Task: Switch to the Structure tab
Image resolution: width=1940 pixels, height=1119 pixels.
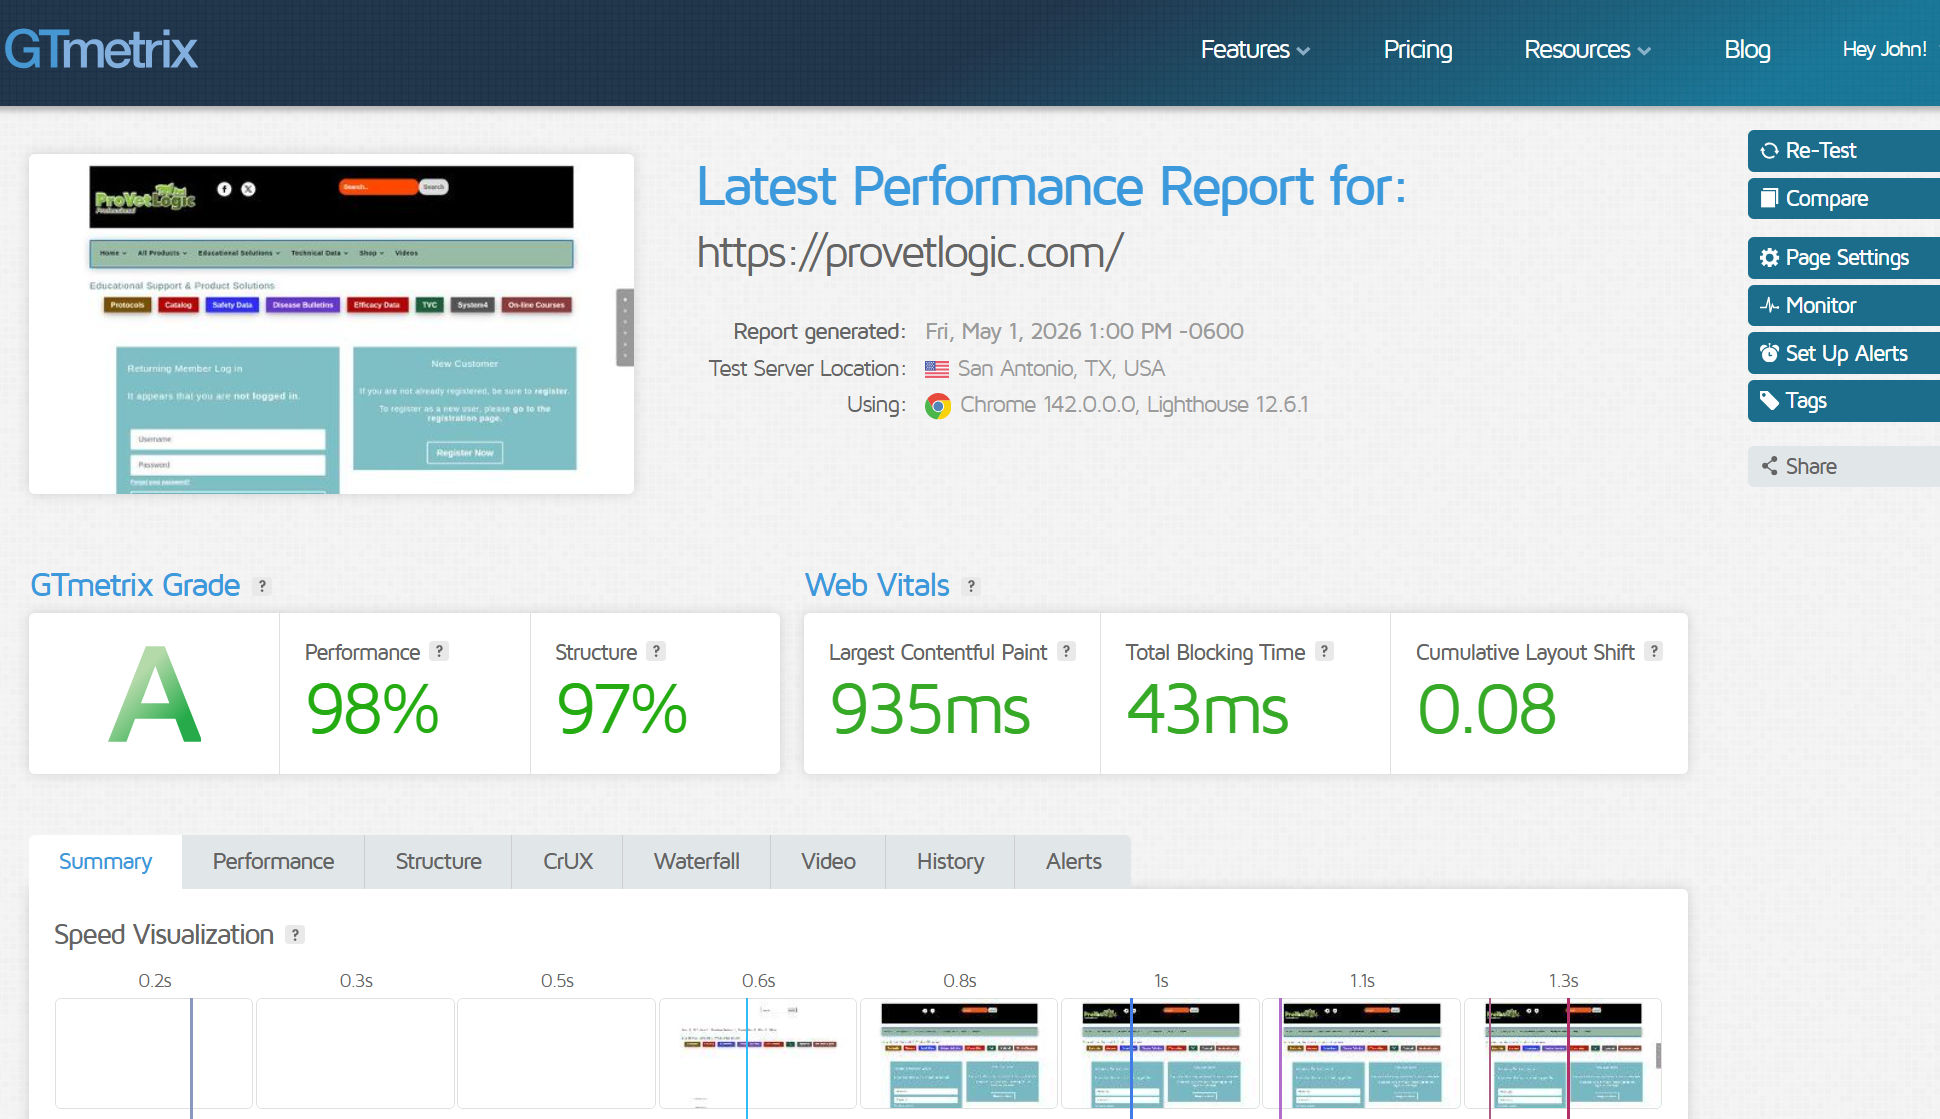Action: pos(438,862)
